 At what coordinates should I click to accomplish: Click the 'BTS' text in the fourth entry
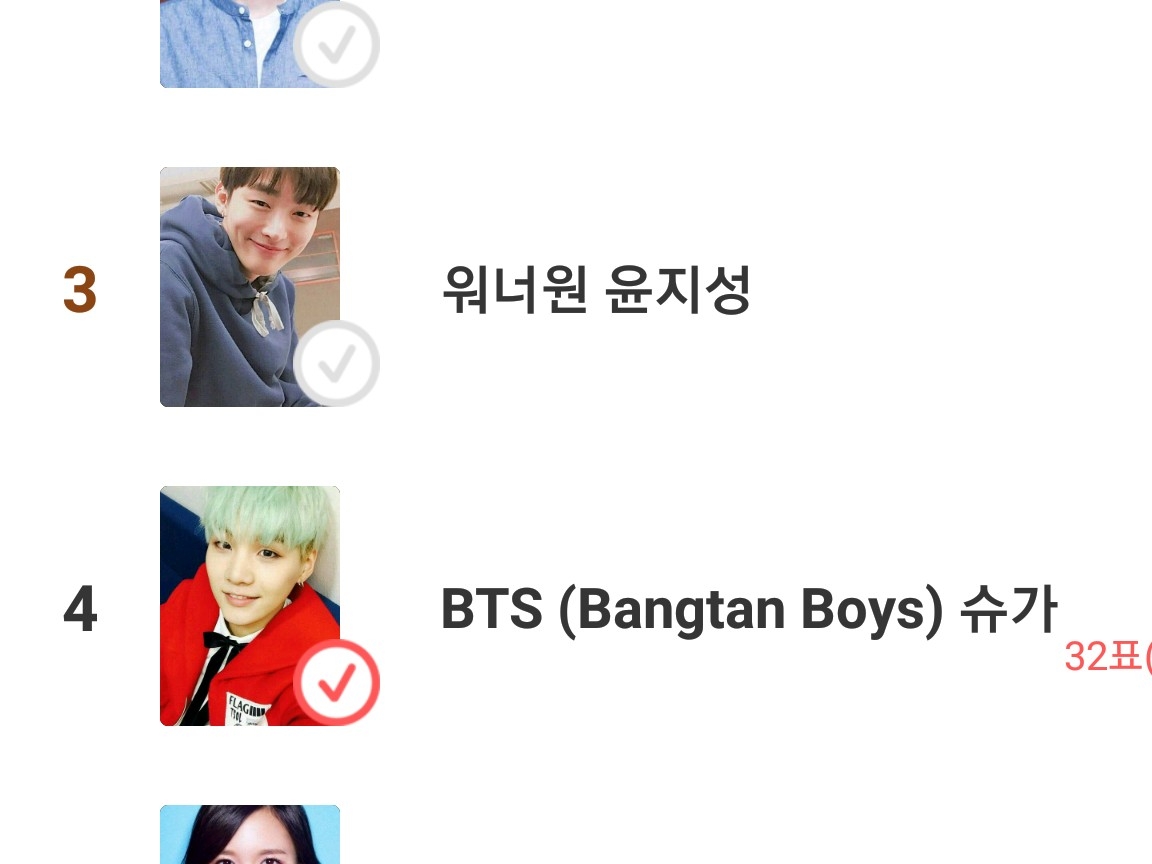[x=492, y=608]
